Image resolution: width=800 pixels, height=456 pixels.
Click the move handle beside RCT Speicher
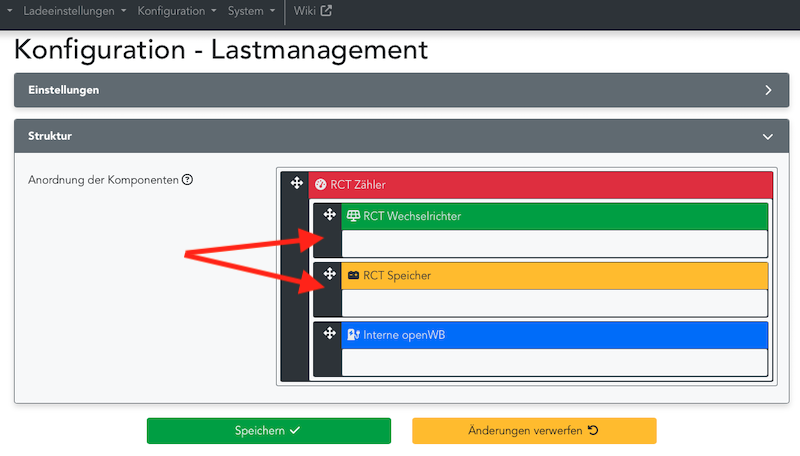point(328,274)
